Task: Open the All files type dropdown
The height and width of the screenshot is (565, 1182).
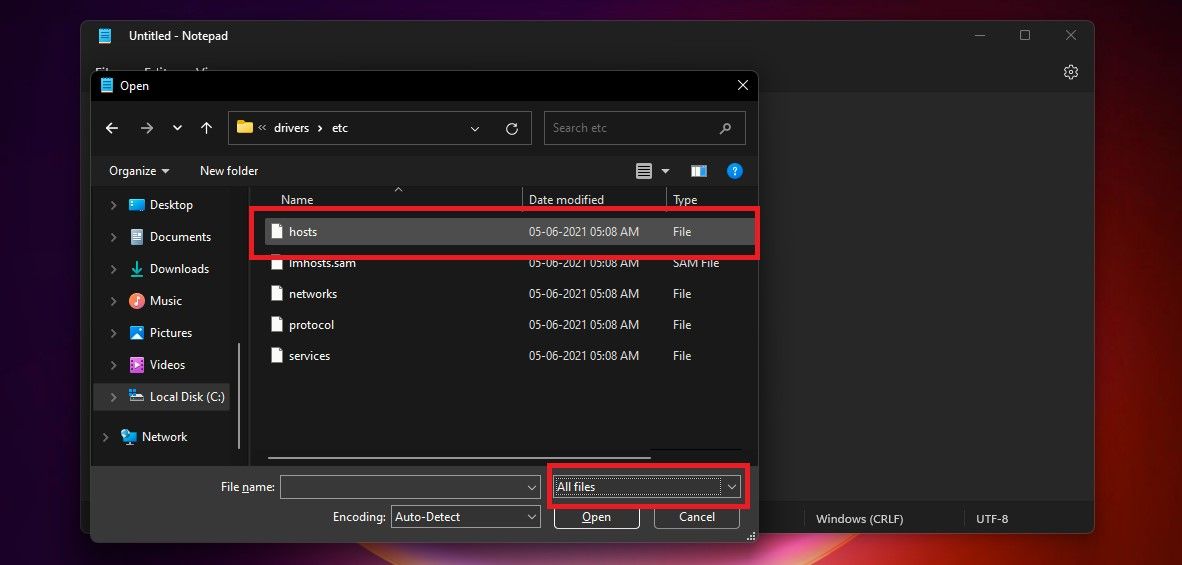Action: [x=648, y=487]
